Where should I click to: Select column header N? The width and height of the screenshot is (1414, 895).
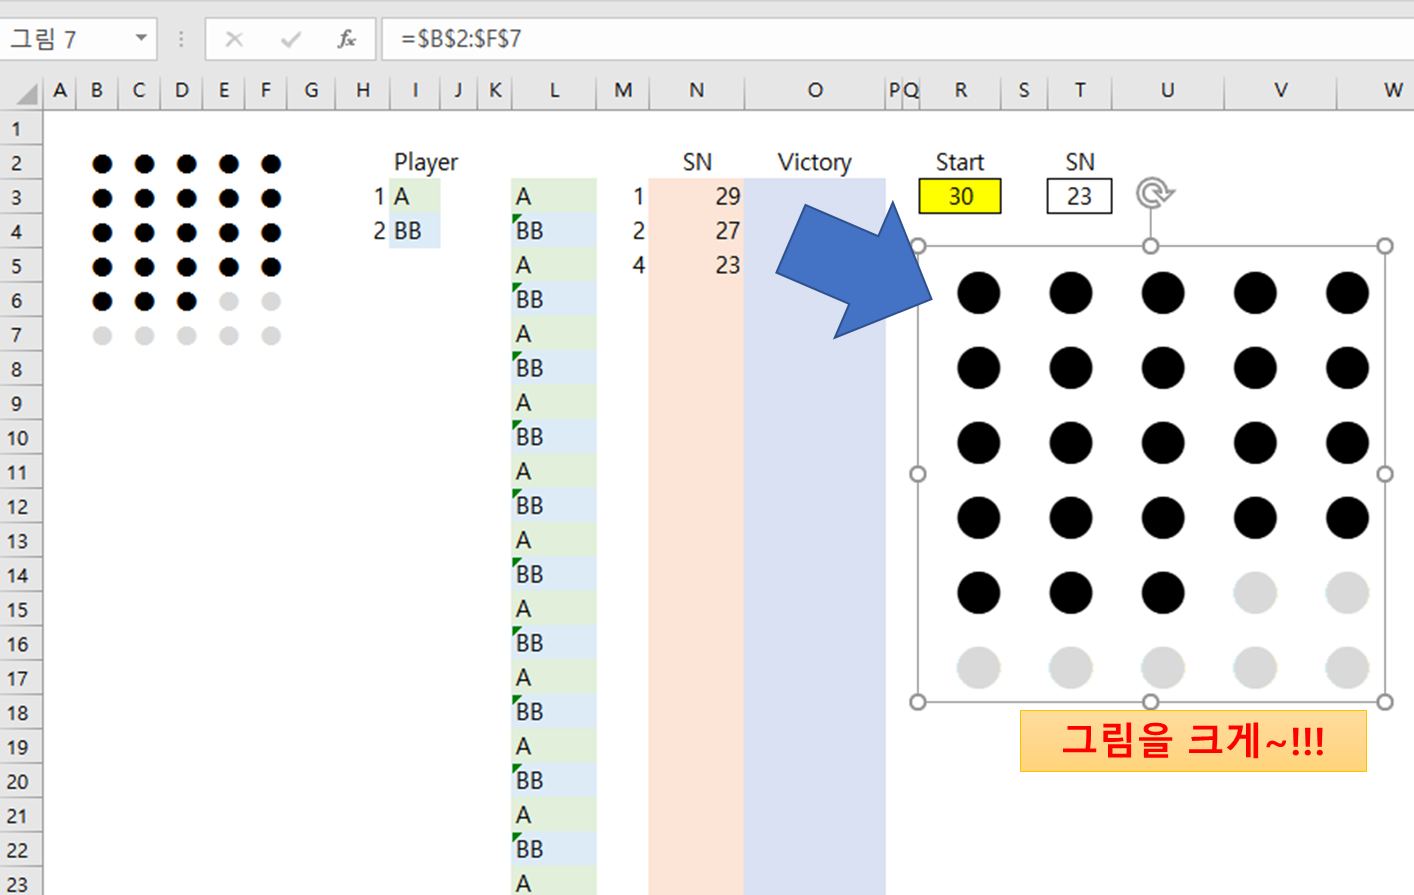696,91
